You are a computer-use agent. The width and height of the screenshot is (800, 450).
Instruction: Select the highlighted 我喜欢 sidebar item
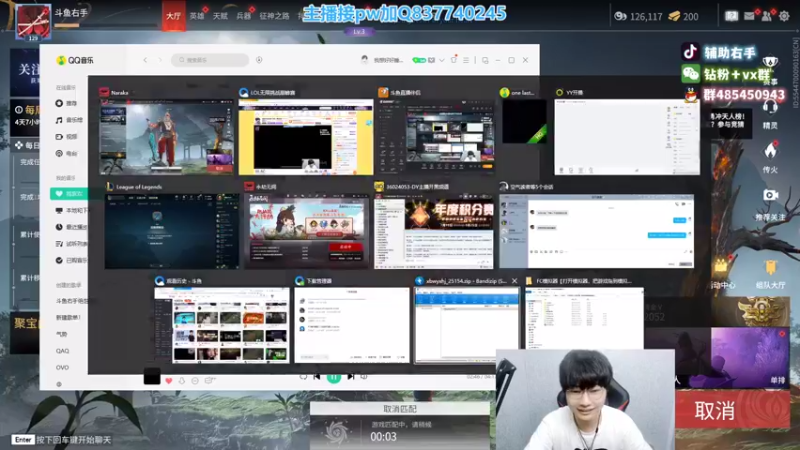69,194
